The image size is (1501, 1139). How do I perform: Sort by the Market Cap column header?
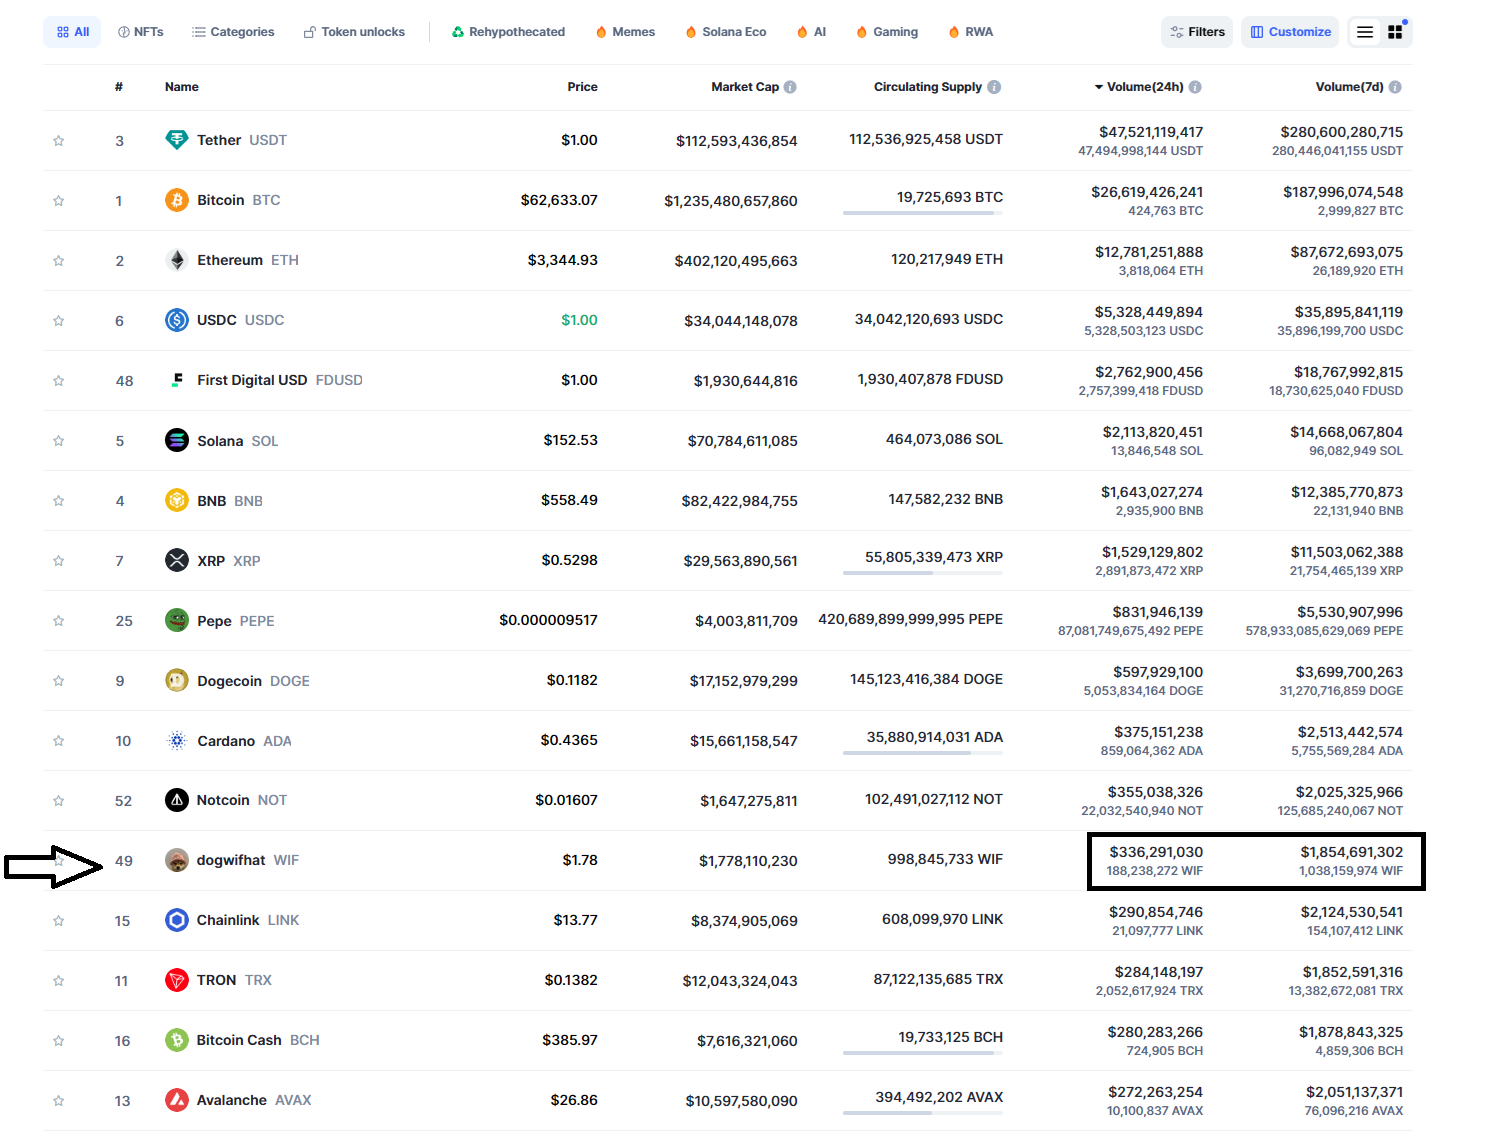[x=745, y=87]
